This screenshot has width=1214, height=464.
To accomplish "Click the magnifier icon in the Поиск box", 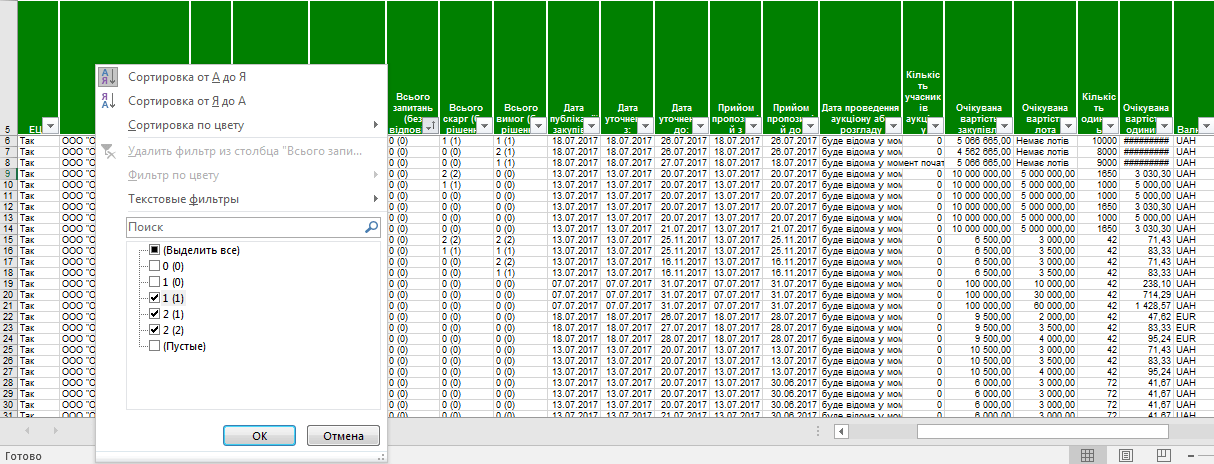I will [x=371, y=227].
